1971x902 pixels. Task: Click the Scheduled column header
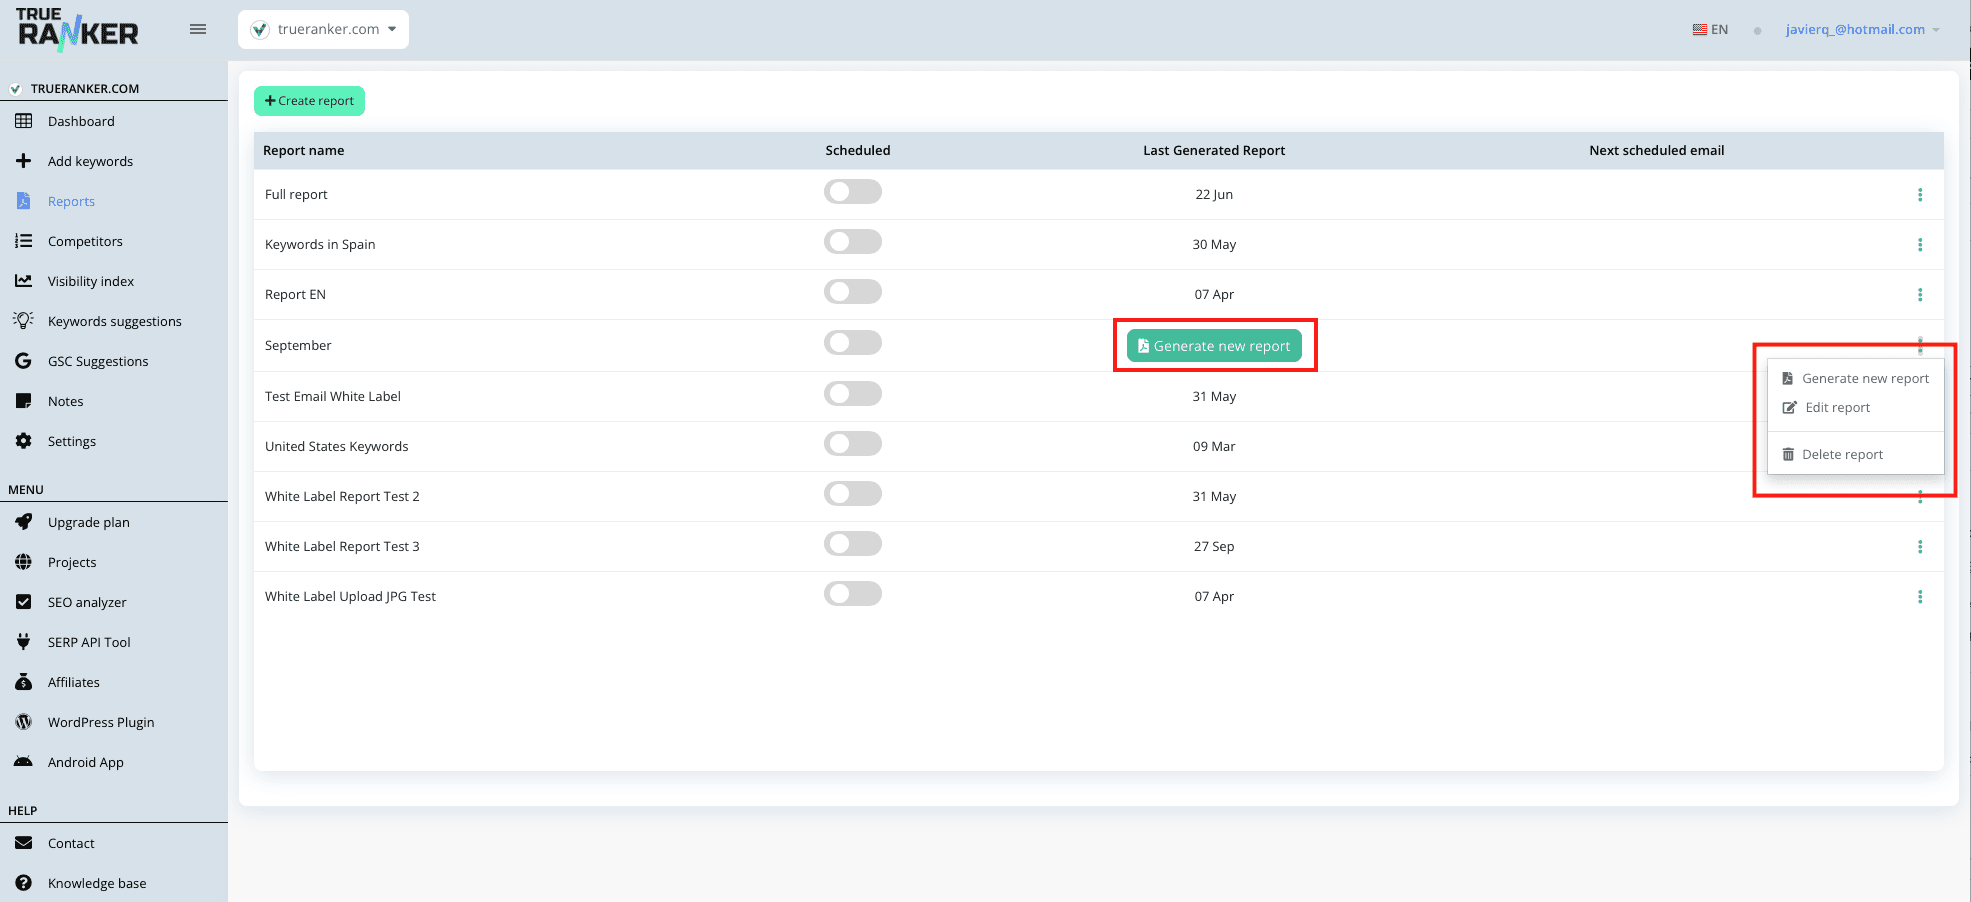858,151
